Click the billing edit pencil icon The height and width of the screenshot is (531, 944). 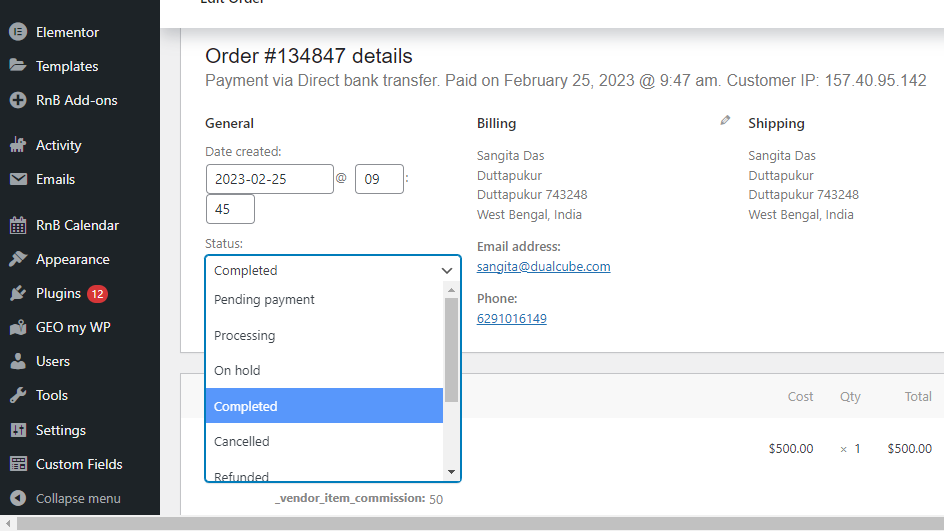coord(725,120)
